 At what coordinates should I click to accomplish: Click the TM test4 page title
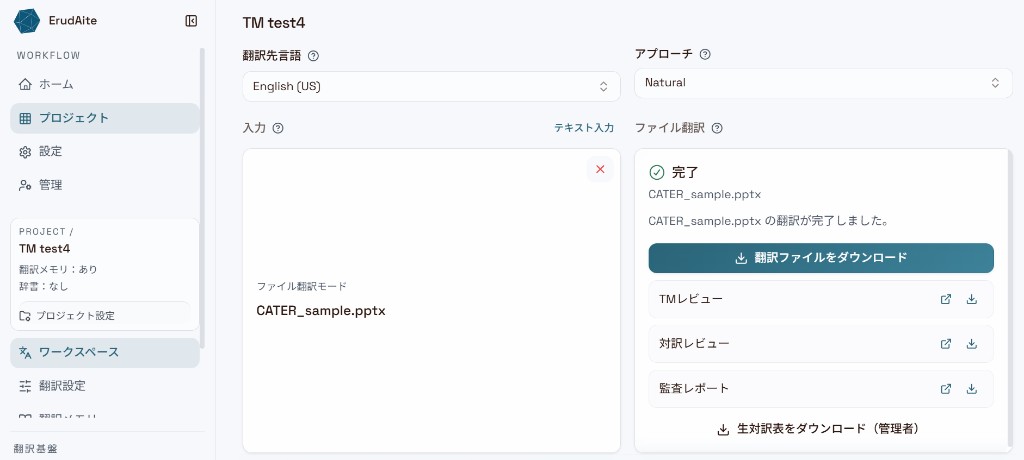pyautogui.click(x=274, y=23)
